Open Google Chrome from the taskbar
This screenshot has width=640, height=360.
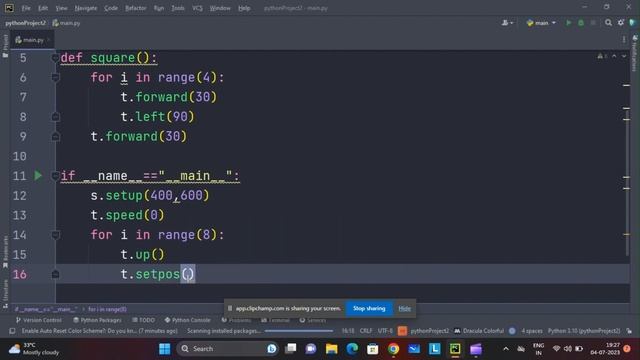(x=393, y=349)
